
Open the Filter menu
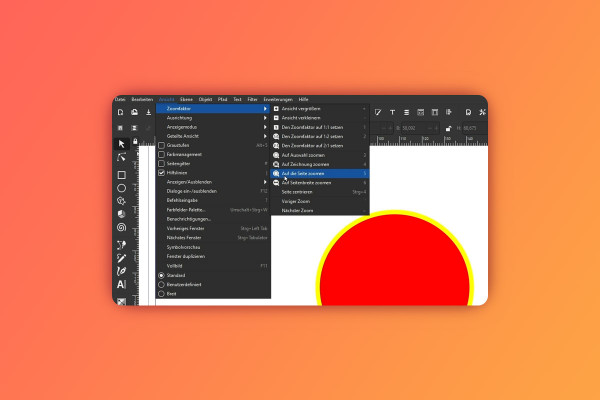point(253,100)
